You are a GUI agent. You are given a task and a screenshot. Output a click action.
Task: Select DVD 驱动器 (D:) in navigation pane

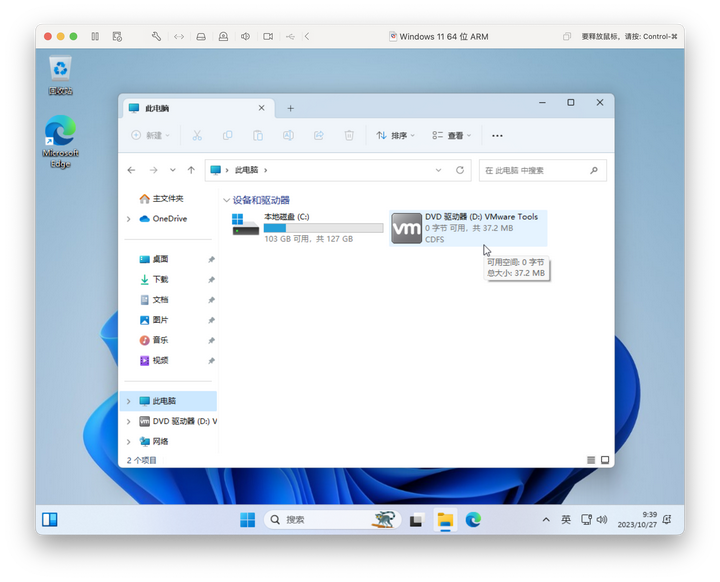pyautogui.click(x=178, y=421)
